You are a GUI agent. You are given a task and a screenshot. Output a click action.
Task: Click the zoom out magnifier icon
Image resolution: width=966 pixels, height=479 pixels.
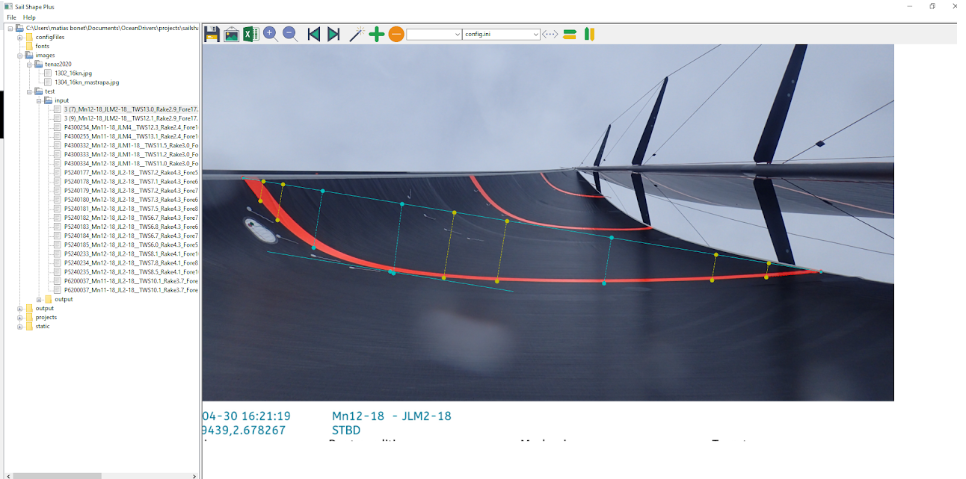tap(290, 34)
